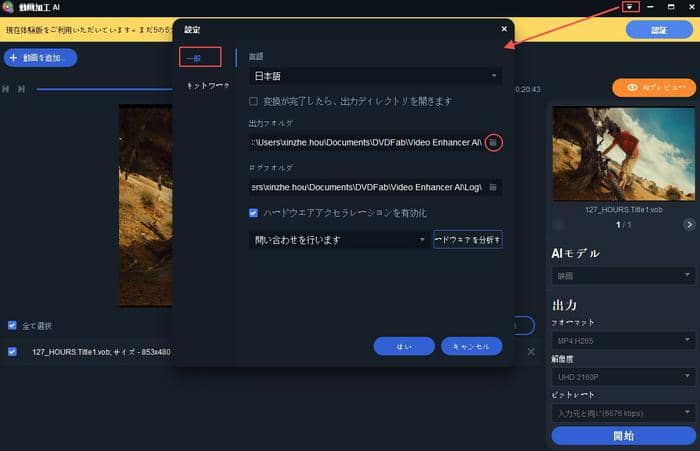Click the log folder browse icon
Image resolution: width=700 pixels, height=451 pixels.
[x=493, y=187]
